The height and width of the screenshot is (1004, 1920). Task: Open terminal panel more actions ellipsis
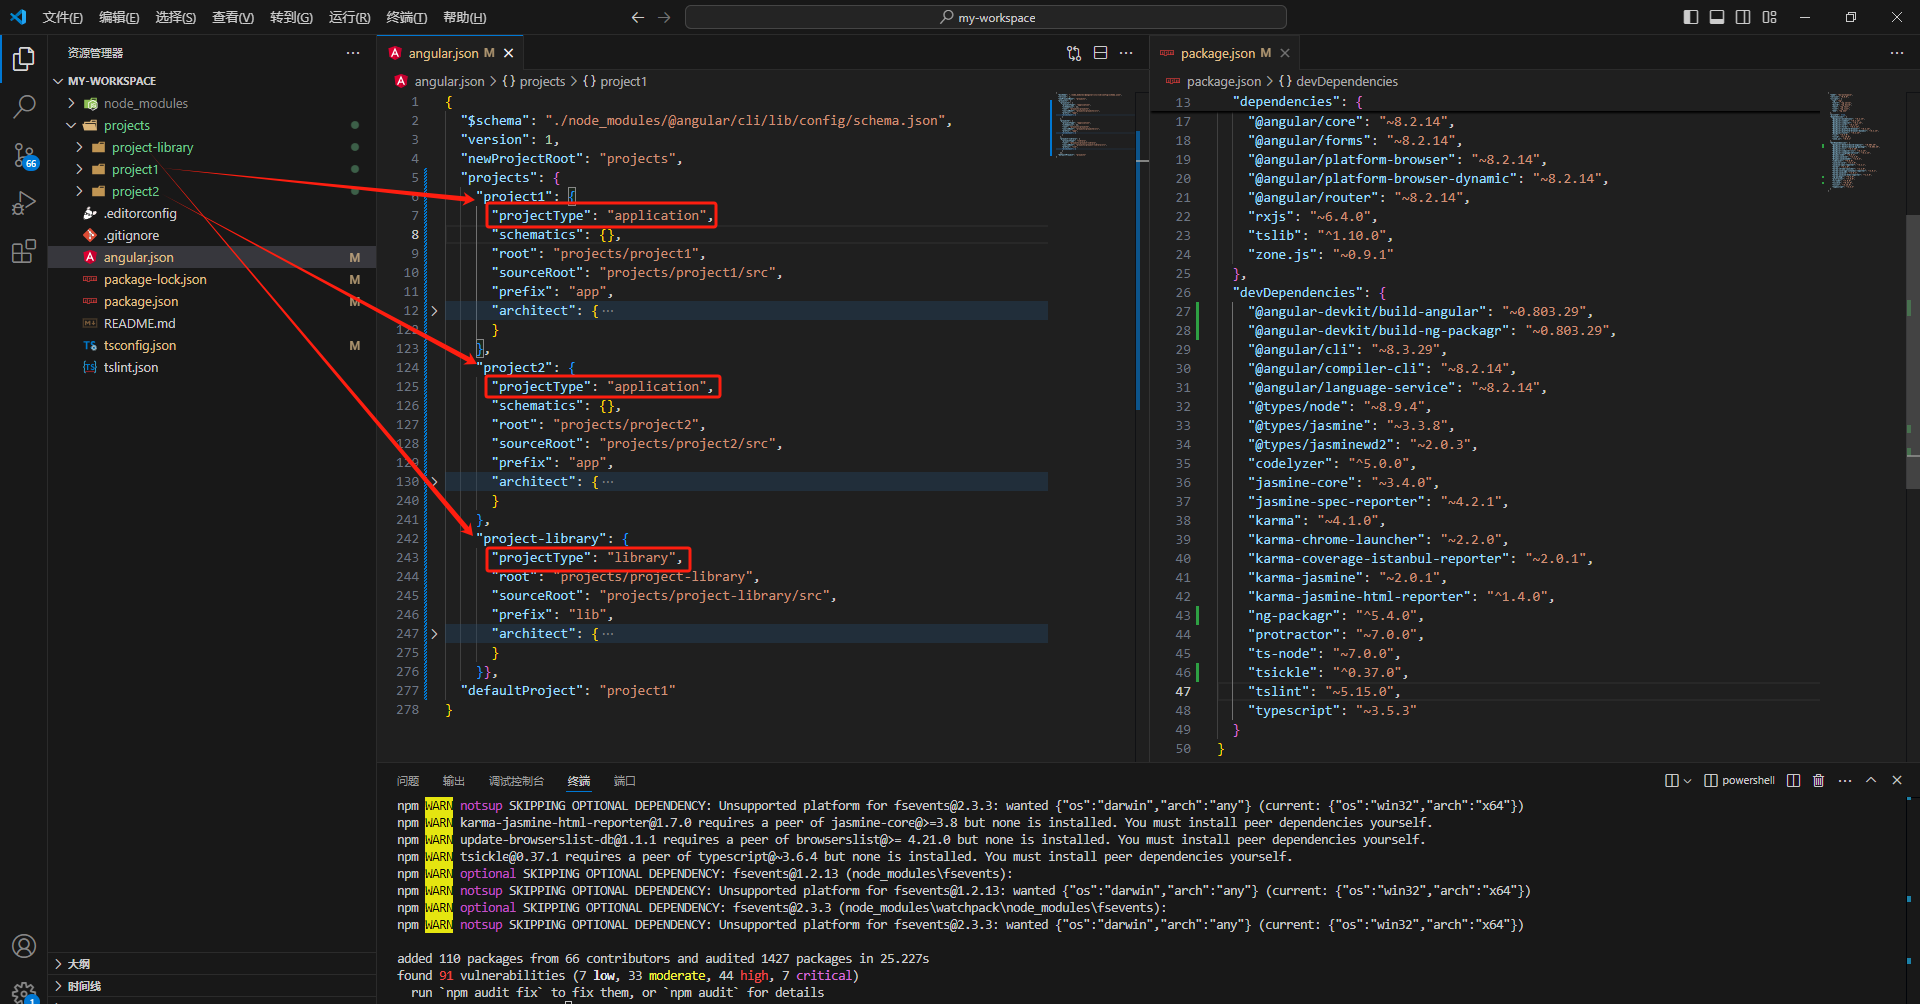[x=1845, y=780]
